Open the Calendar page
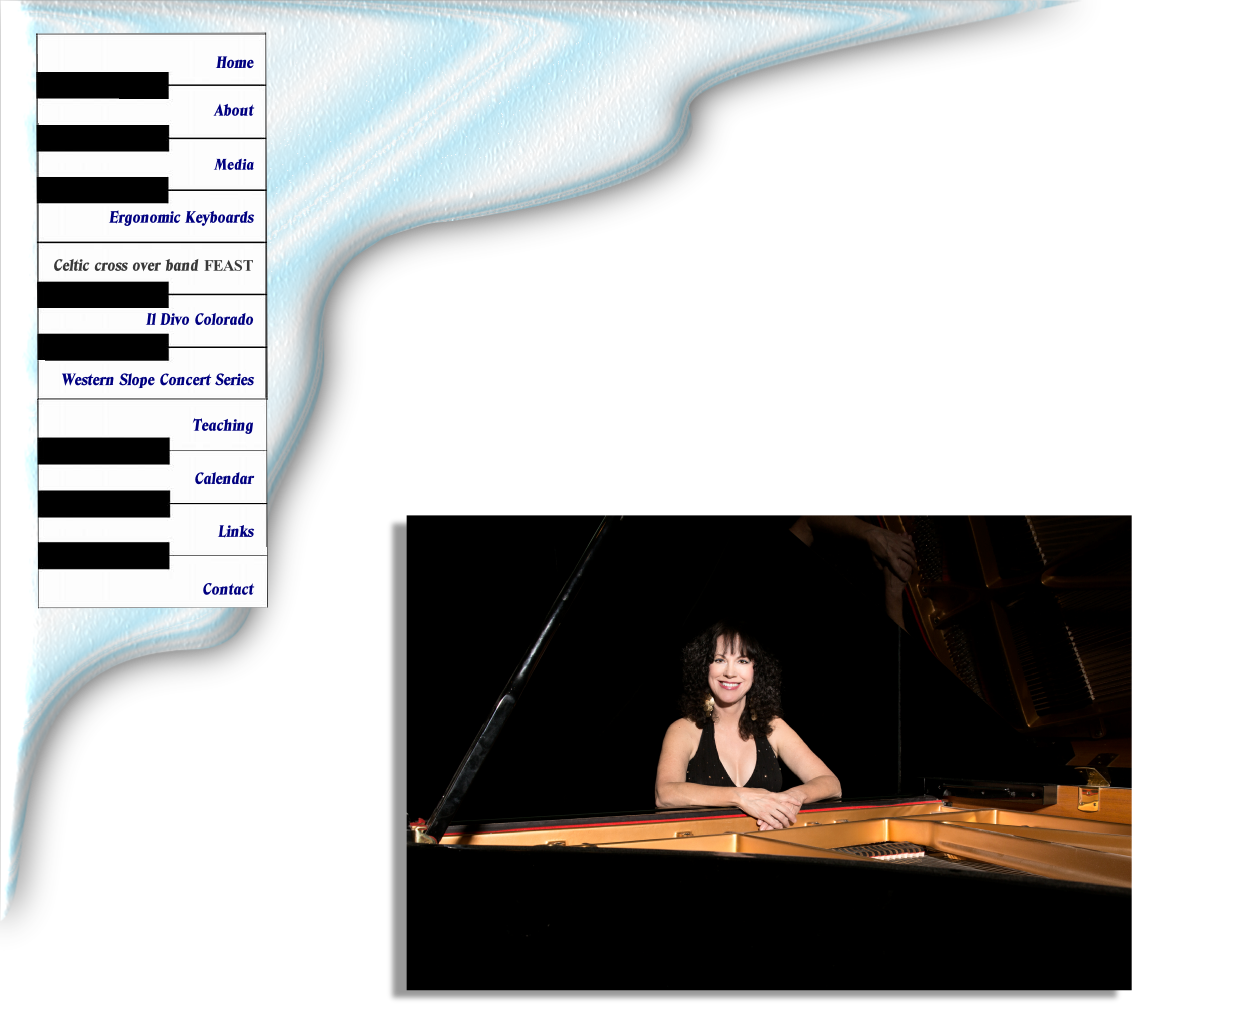The height and width of the screenshot is (1026, 1234). pos(223,479)
